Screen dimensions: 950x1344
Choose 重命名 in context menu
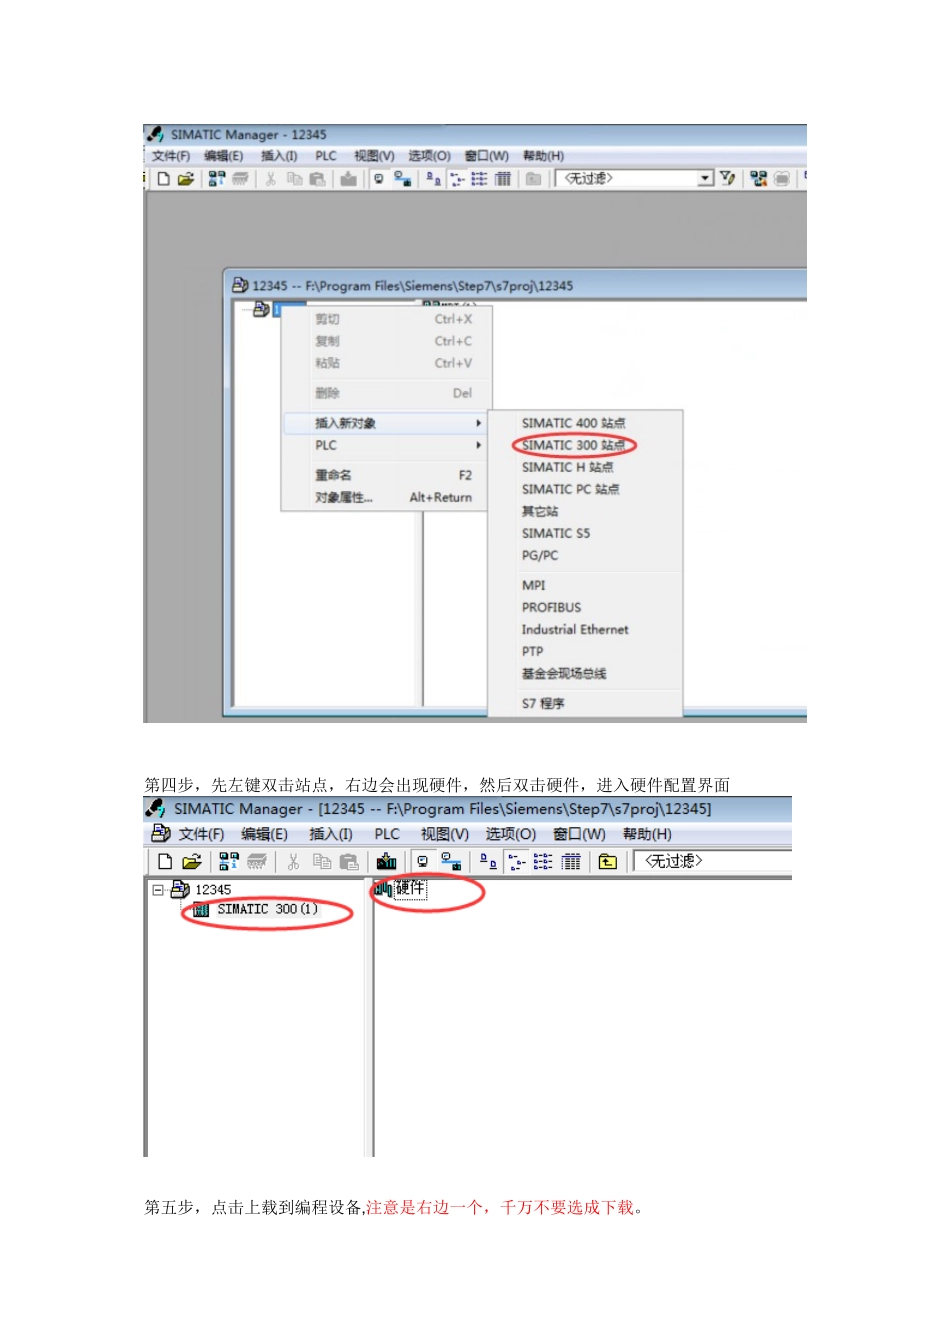(x=385, y=475)
